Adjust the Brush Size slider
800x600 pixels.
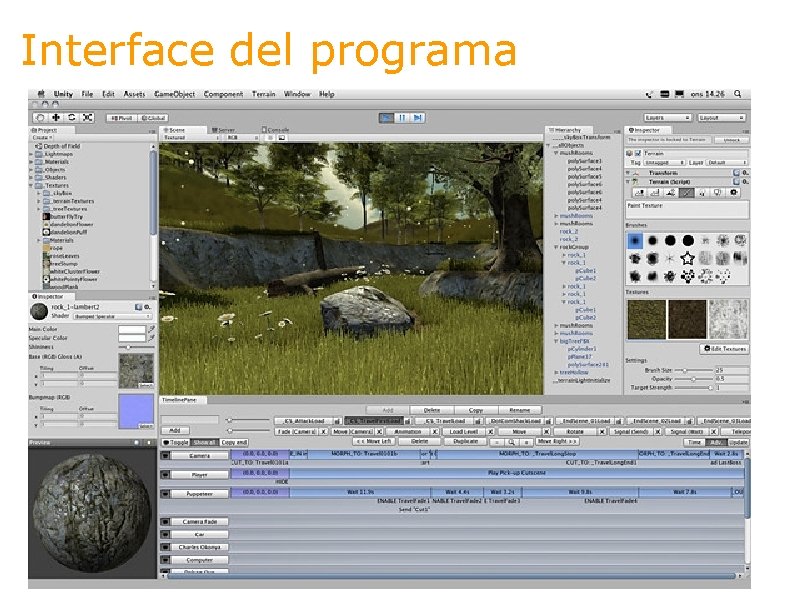[x=694, y=370]
